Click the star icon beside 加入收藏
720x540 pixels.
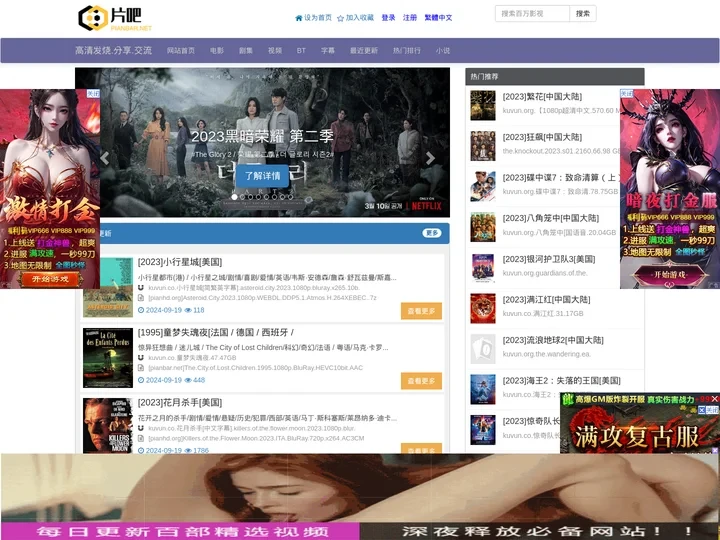click(x=340, y=18)
